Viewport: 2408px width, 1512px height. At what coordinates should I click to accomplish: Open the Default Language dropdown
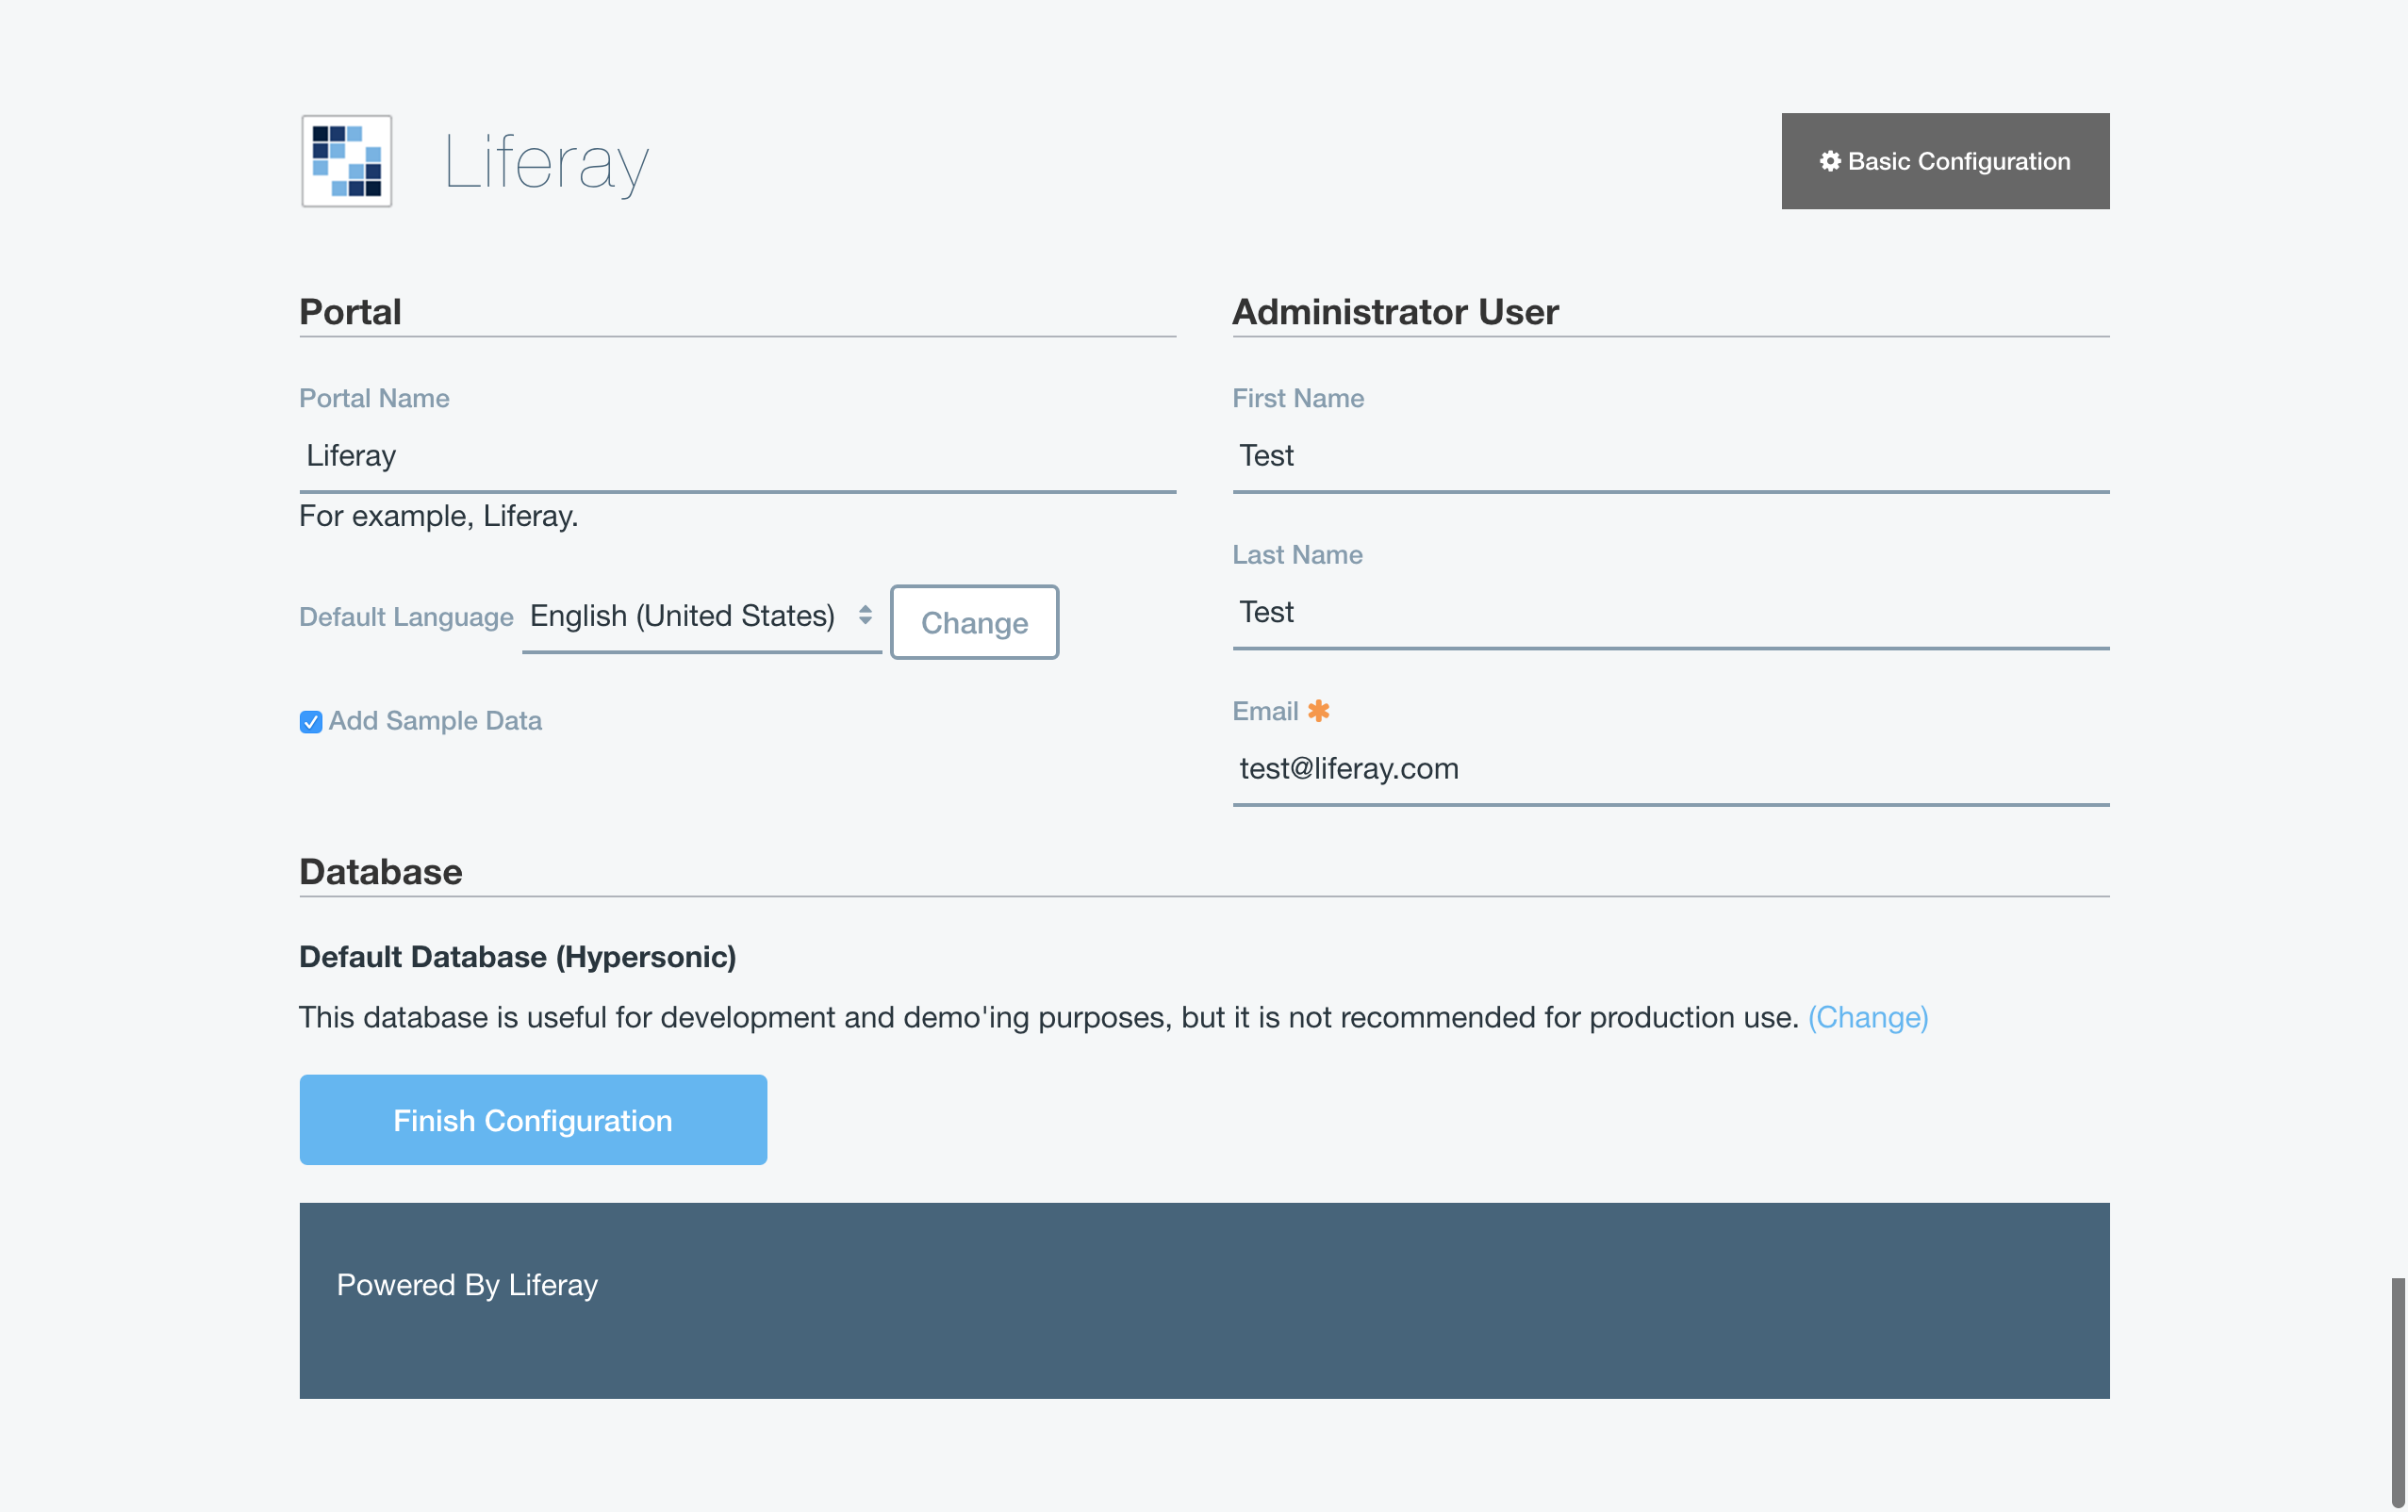coord(702,617)
